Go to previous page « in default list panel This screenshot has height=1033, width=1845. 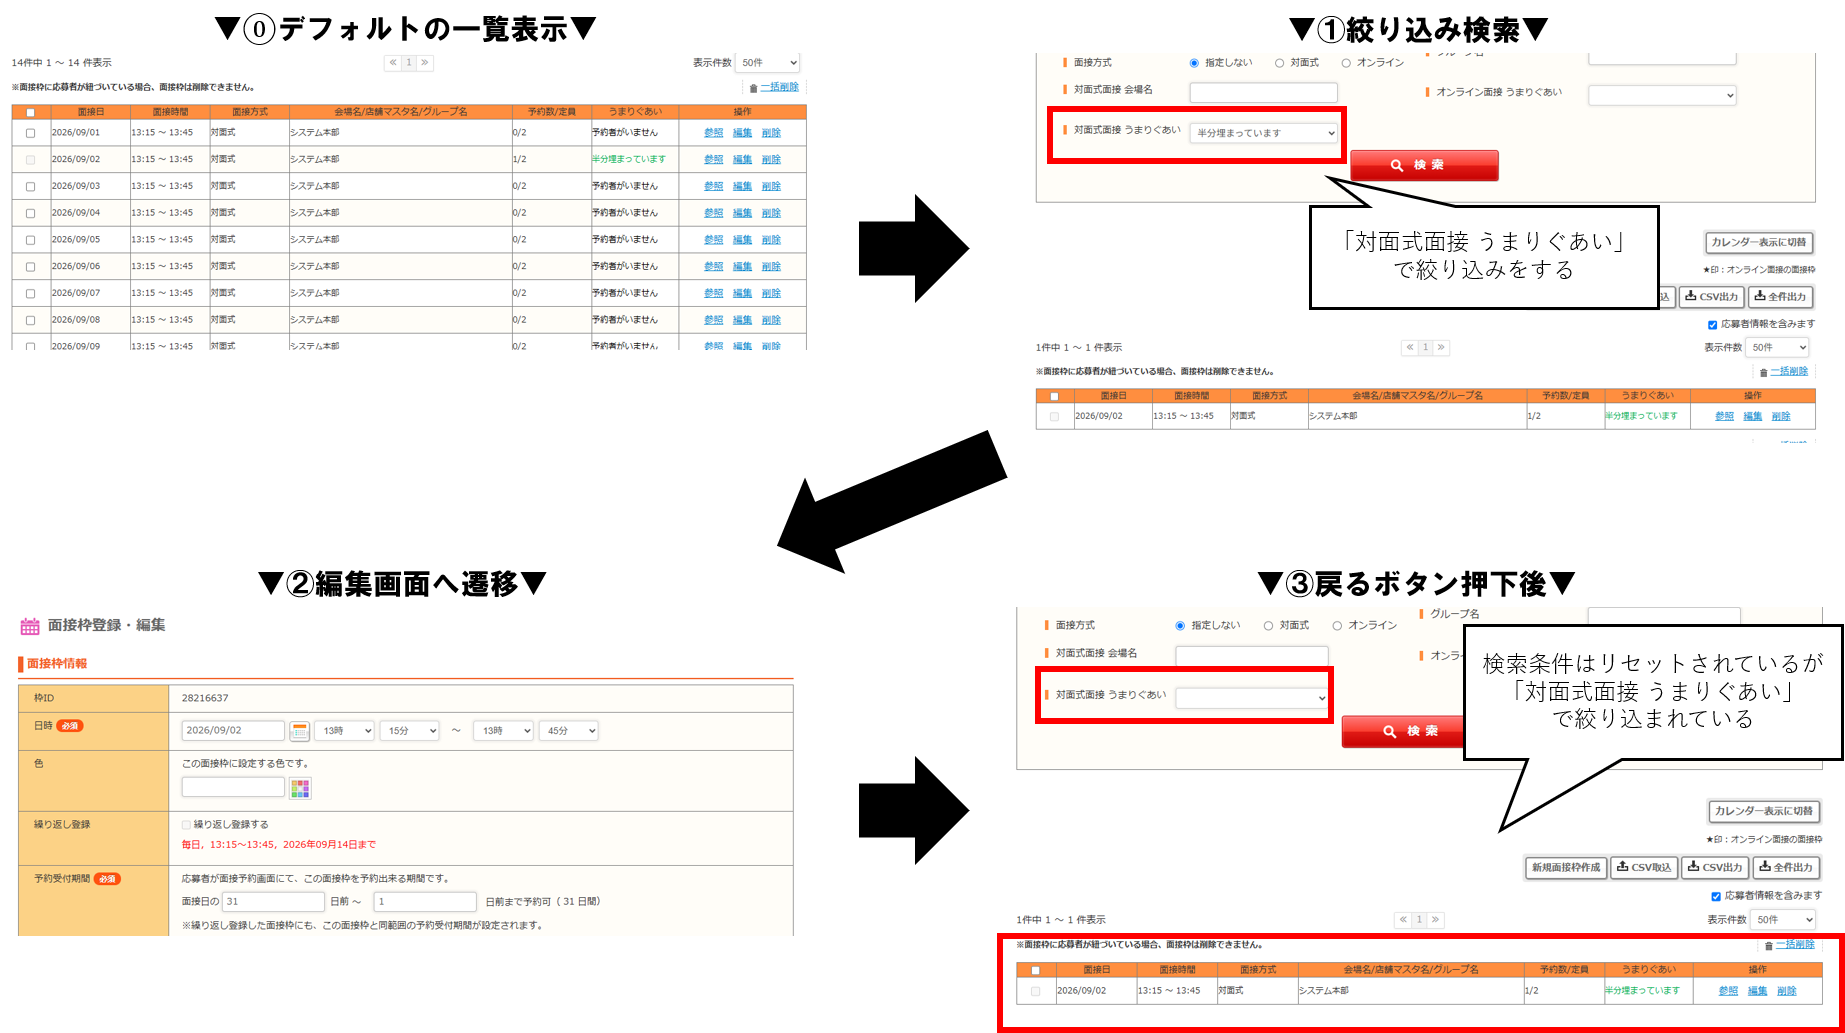click(393, 63)
